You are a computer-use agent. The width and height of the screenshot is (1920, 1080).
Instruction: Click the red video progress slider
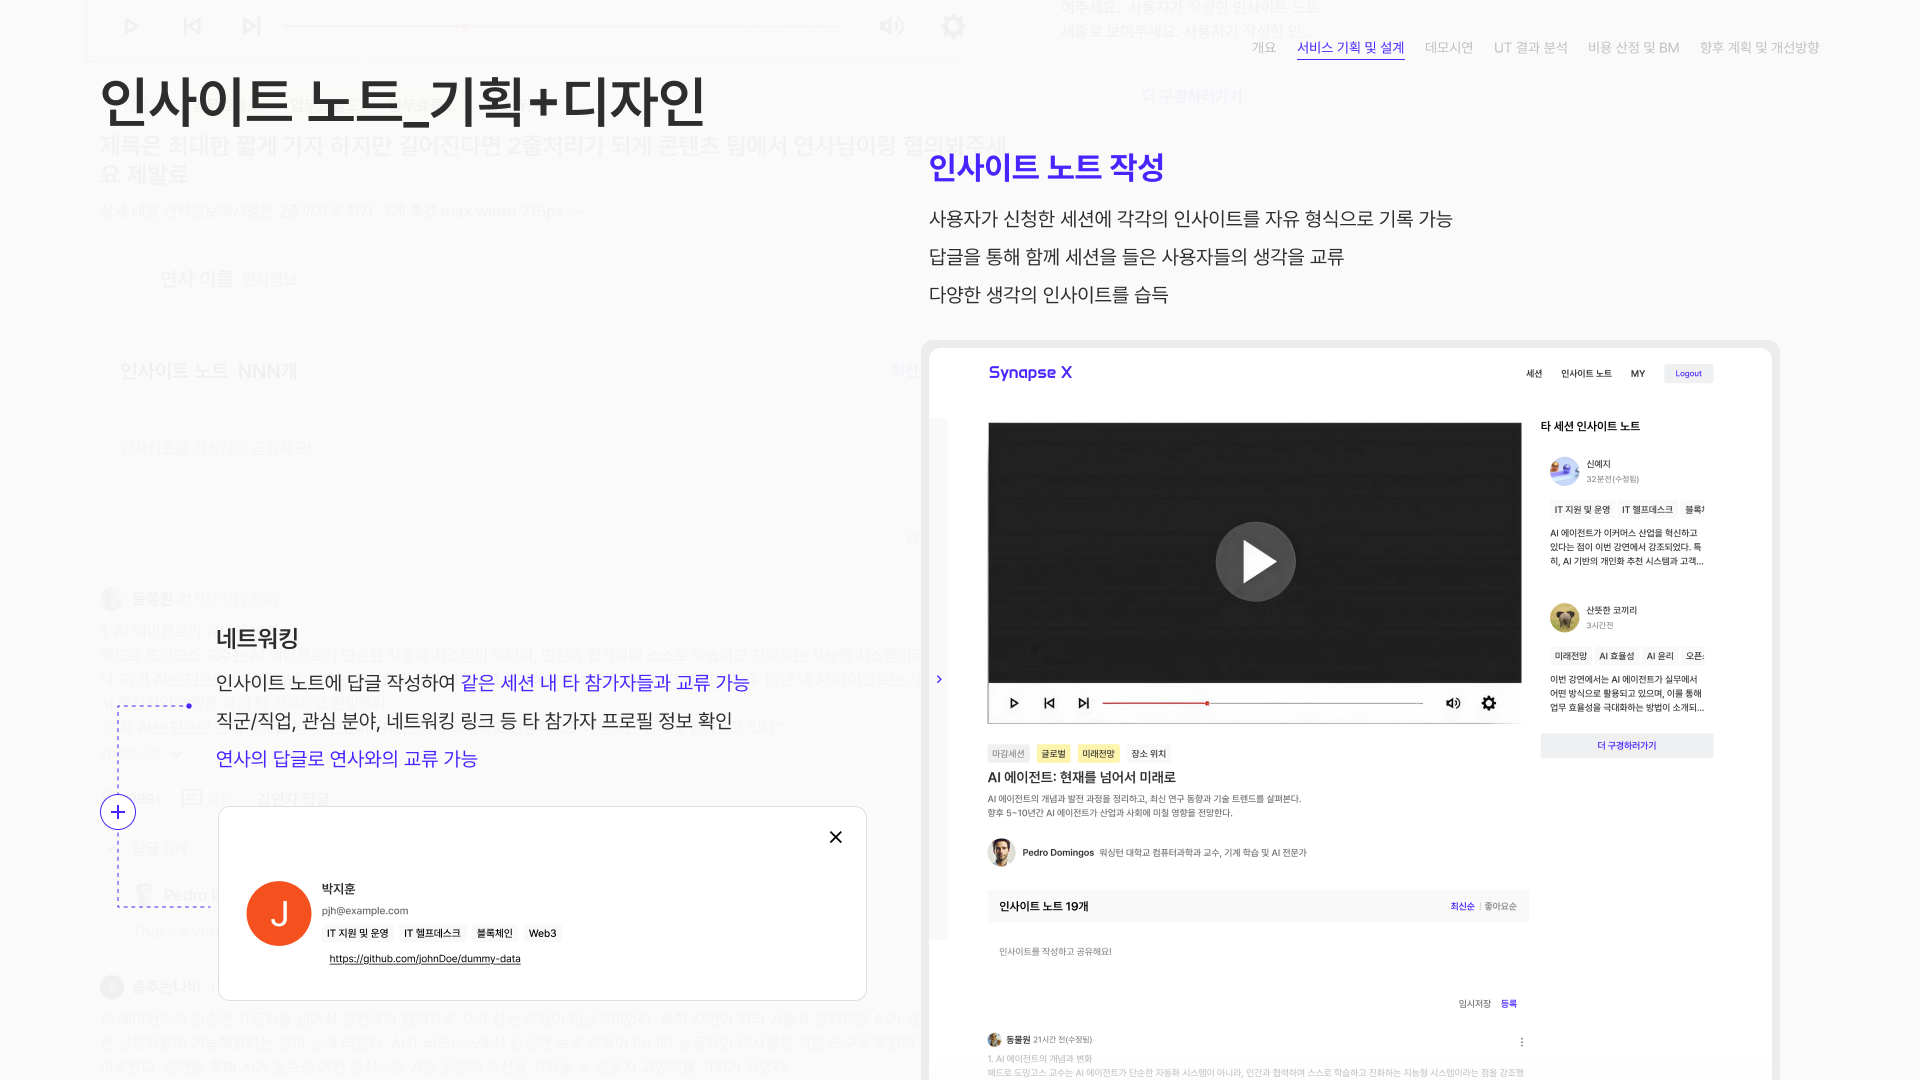click(x=1262, y=703)
